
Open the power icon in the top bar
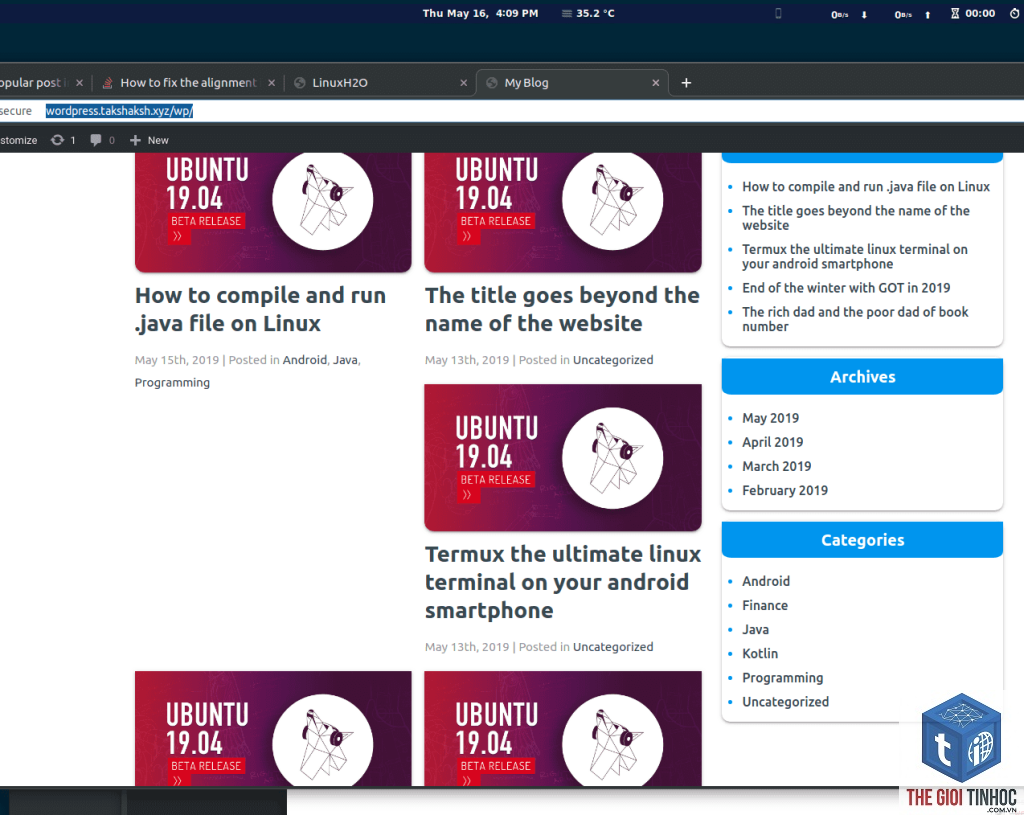[x=1015, y=13]
